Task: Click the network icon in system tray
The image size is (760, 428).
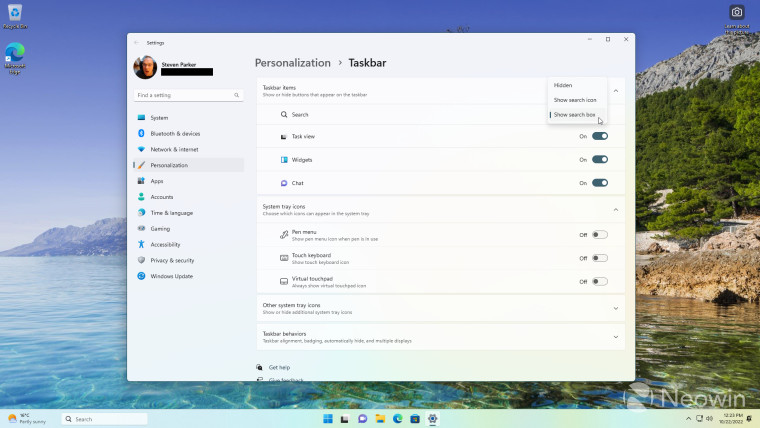Action: click(699, 419)
